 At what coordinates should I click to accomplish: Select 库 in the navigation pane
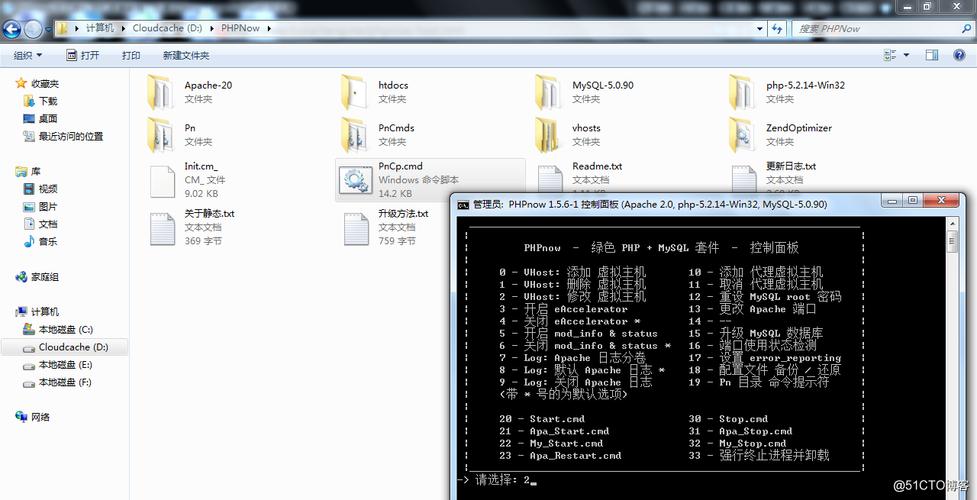click(36, 171)
